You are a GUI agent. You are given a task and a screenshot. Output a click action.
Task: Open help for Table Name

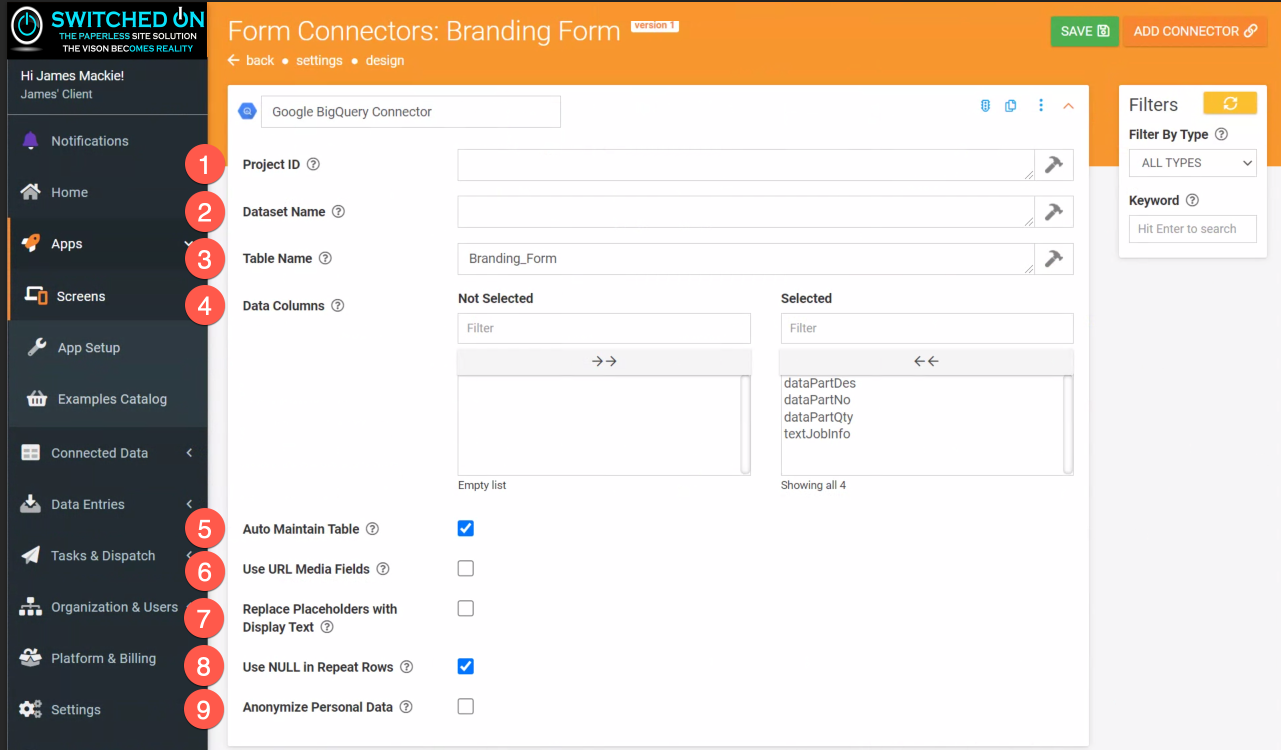325,258
